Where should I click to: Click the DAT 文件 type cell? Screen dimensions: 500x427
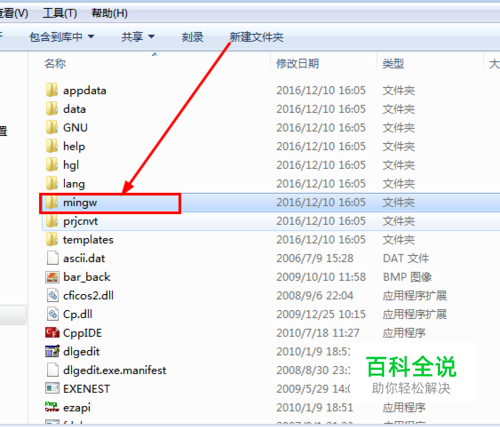pos(406,258)
